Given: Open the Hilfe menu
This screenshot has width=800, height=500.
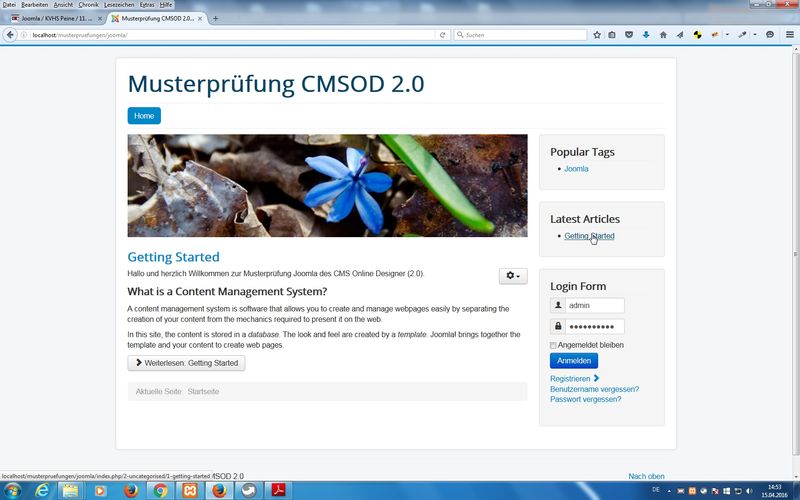Looking at the screenshot, I should pos(166,5).
